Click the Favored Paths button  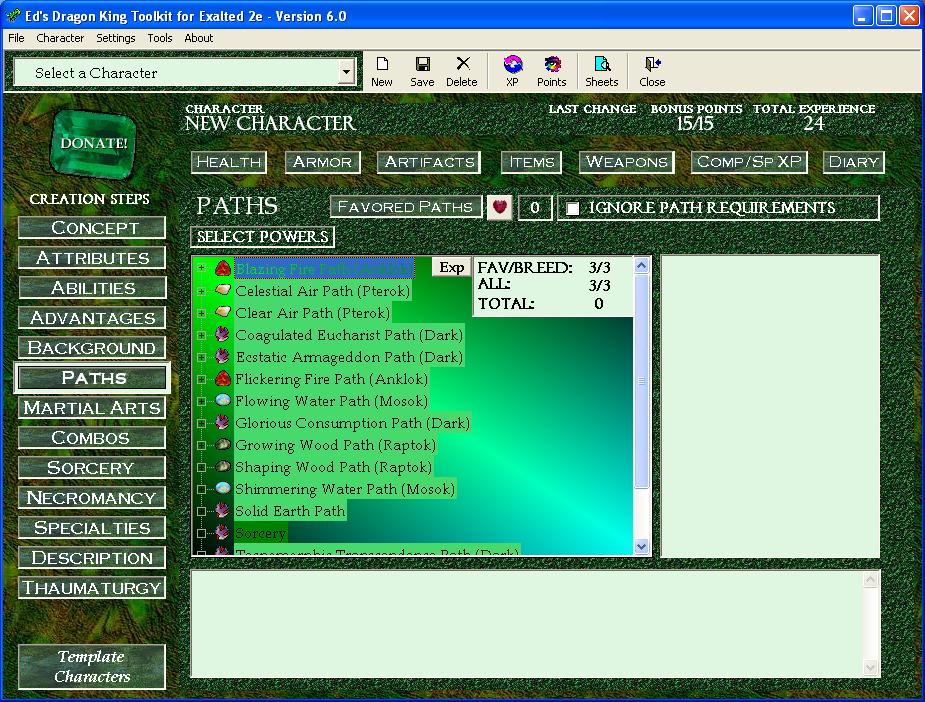click(405, 207)
